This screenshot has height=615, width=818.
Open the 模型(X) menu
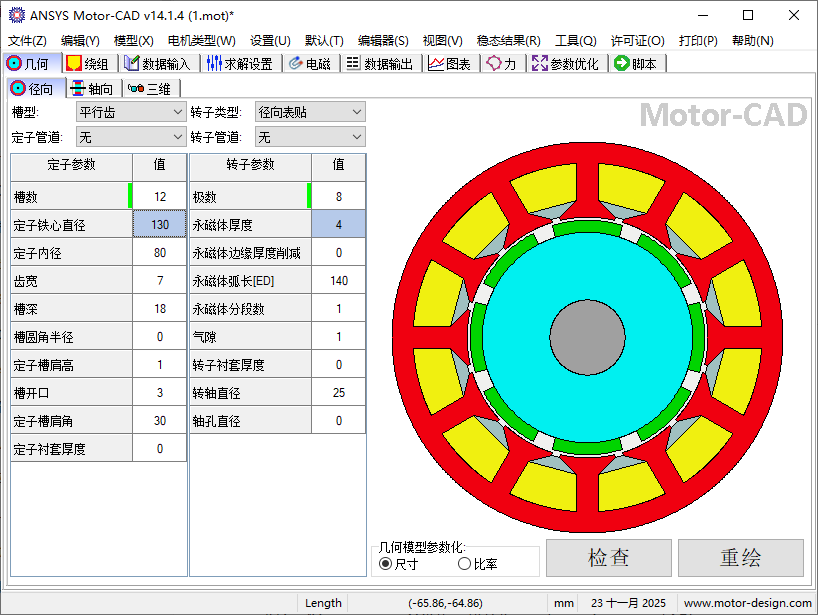pyautogui.click(x=134, y=41)
